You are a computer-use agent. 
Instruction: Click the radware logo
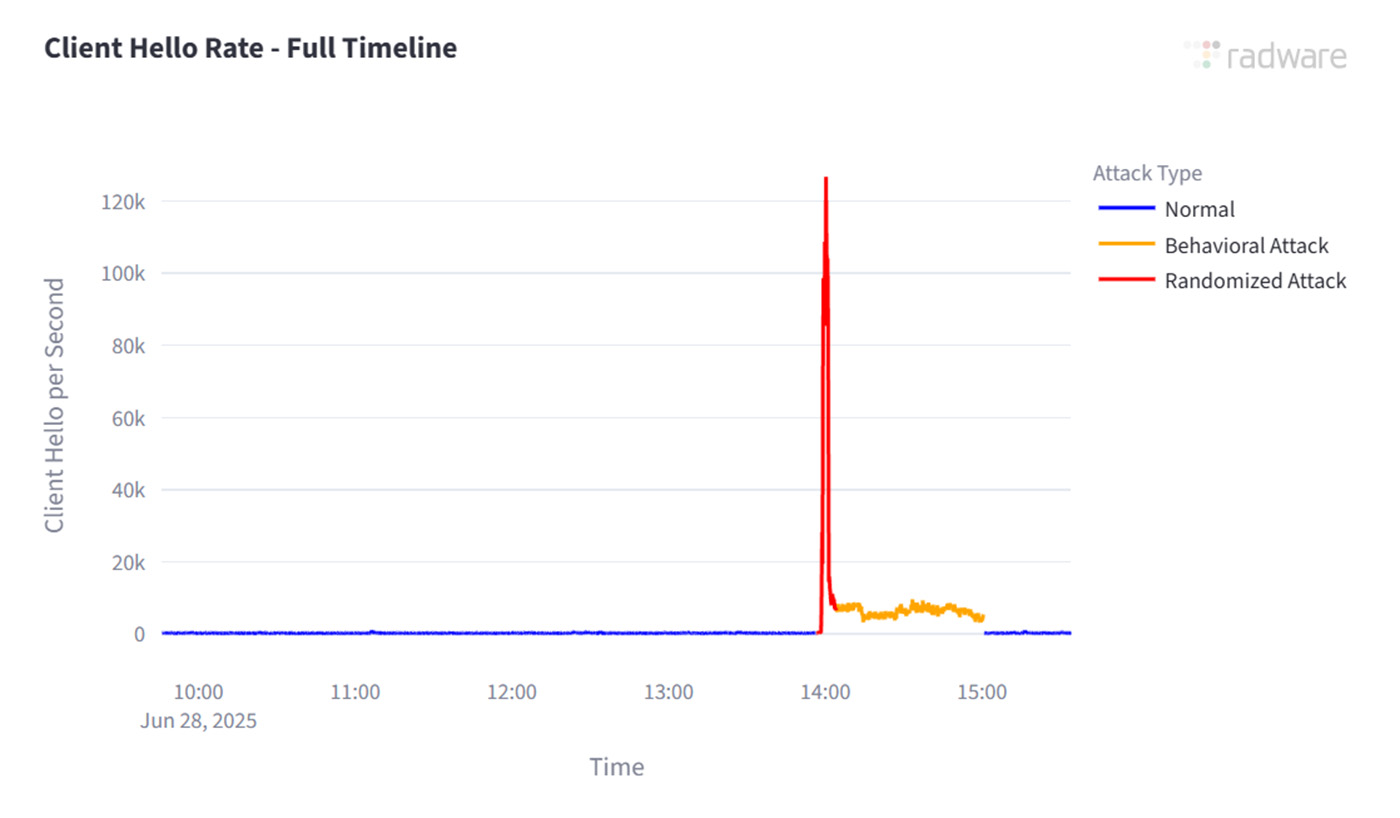pos(1265,55)
